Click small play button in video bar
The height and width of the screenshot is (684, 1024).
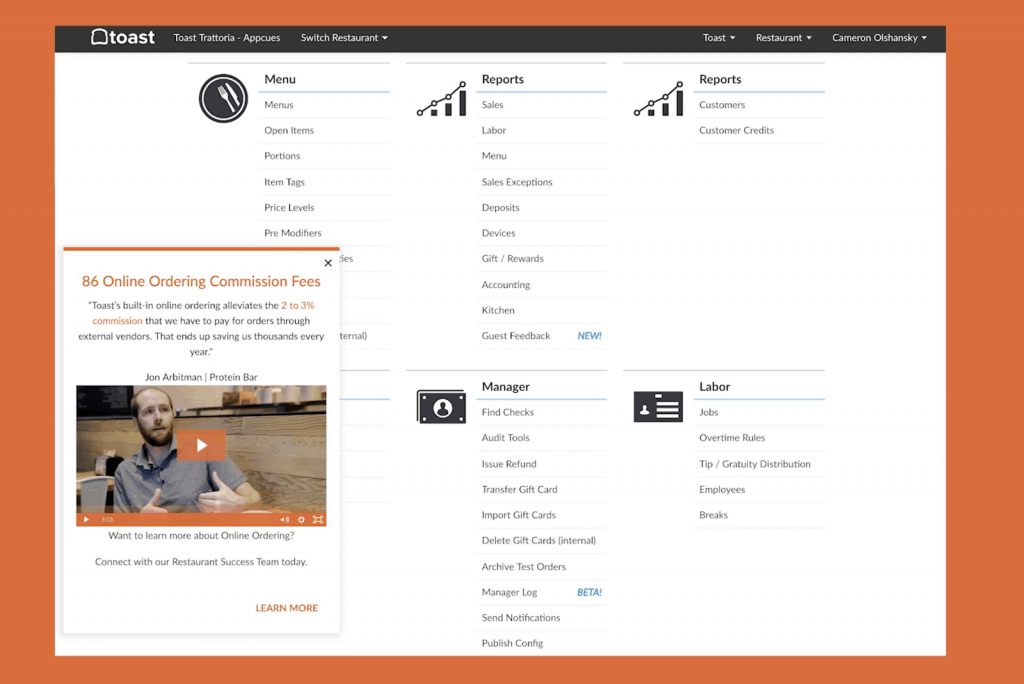click(x=86, y=519)
